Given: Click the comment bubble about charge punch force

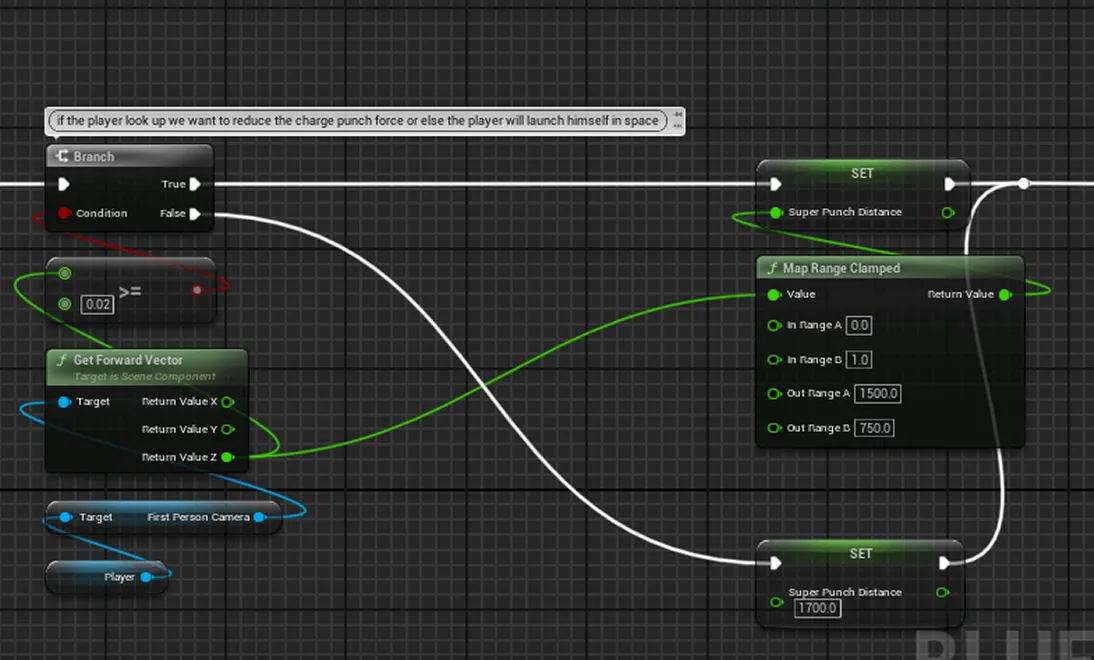Looking at the screenshot, I should (358, 120).
